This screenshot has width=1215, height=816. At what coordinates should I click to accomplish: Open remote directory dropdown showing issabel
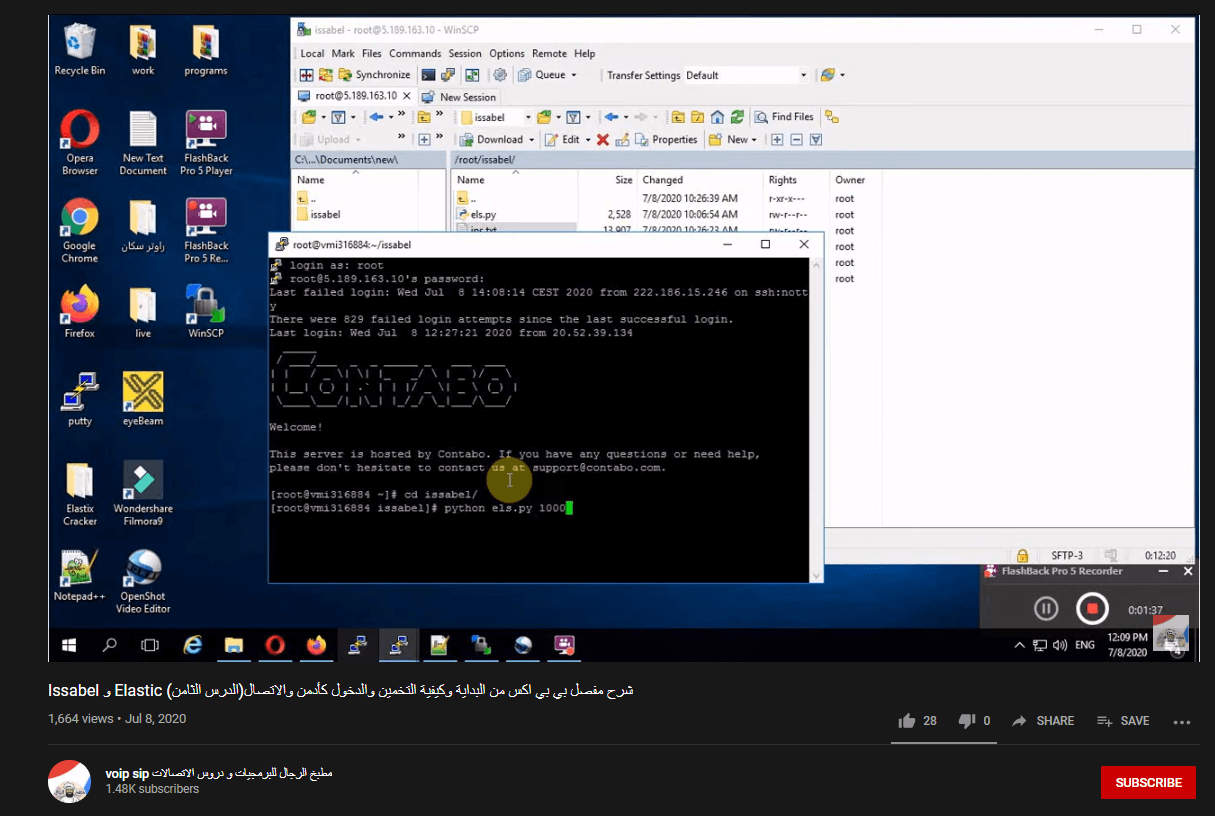(495, 117)
